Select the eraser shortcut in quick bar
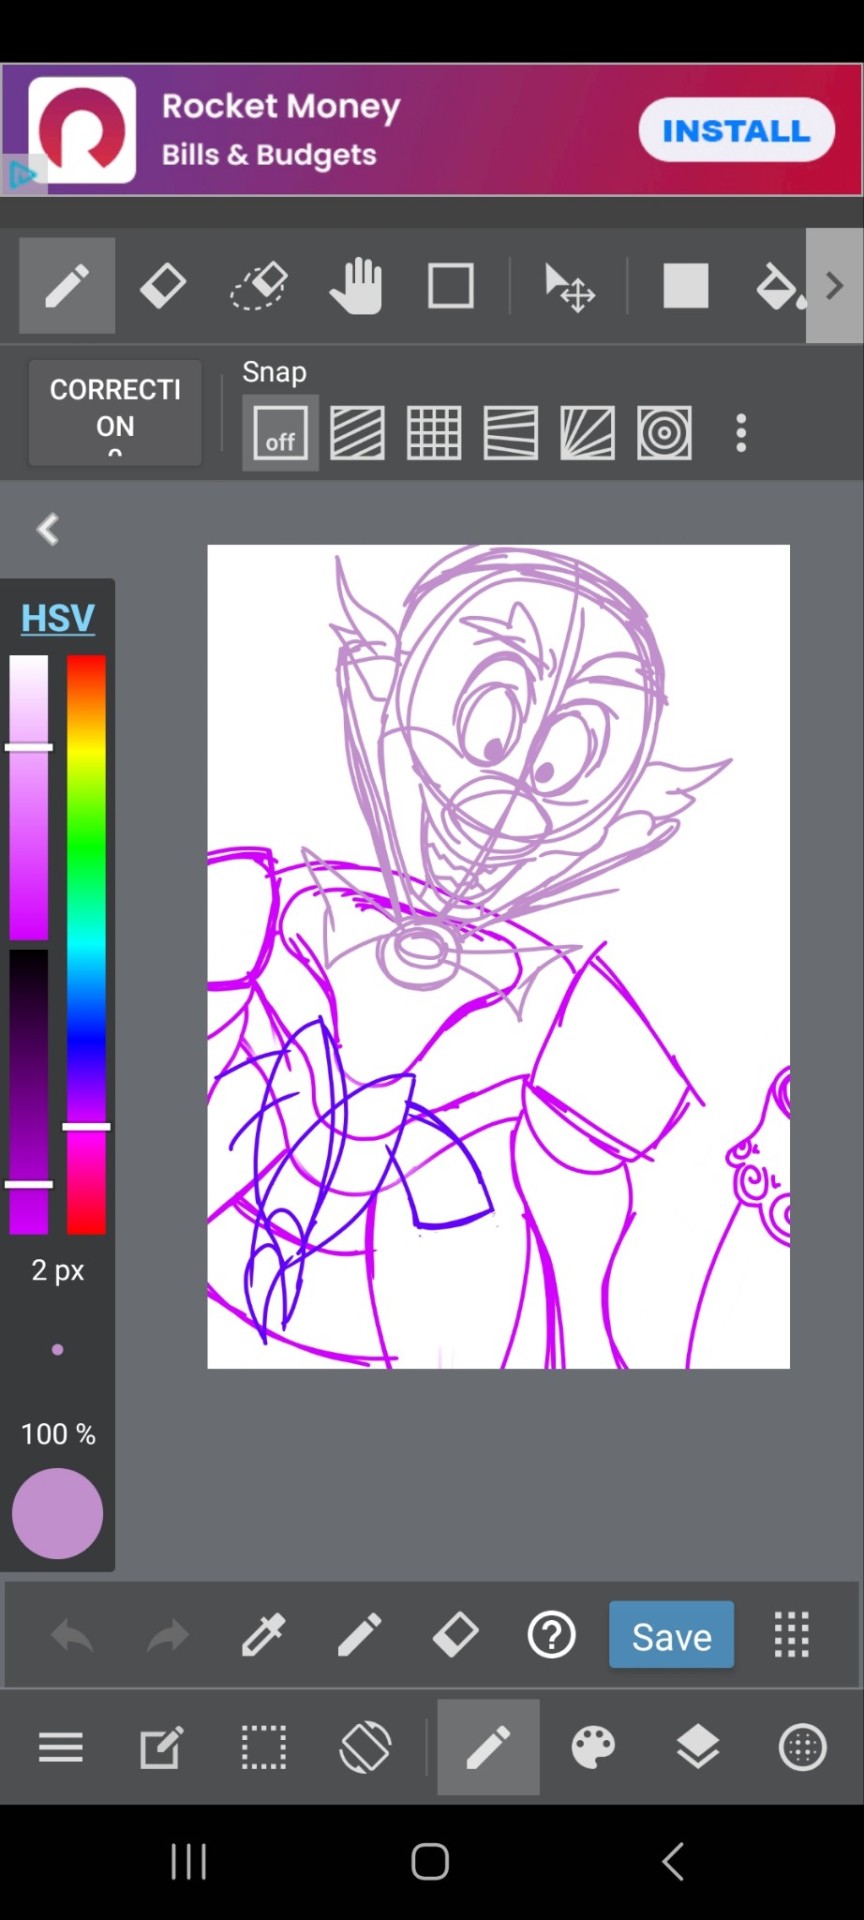 [455, 1635]
